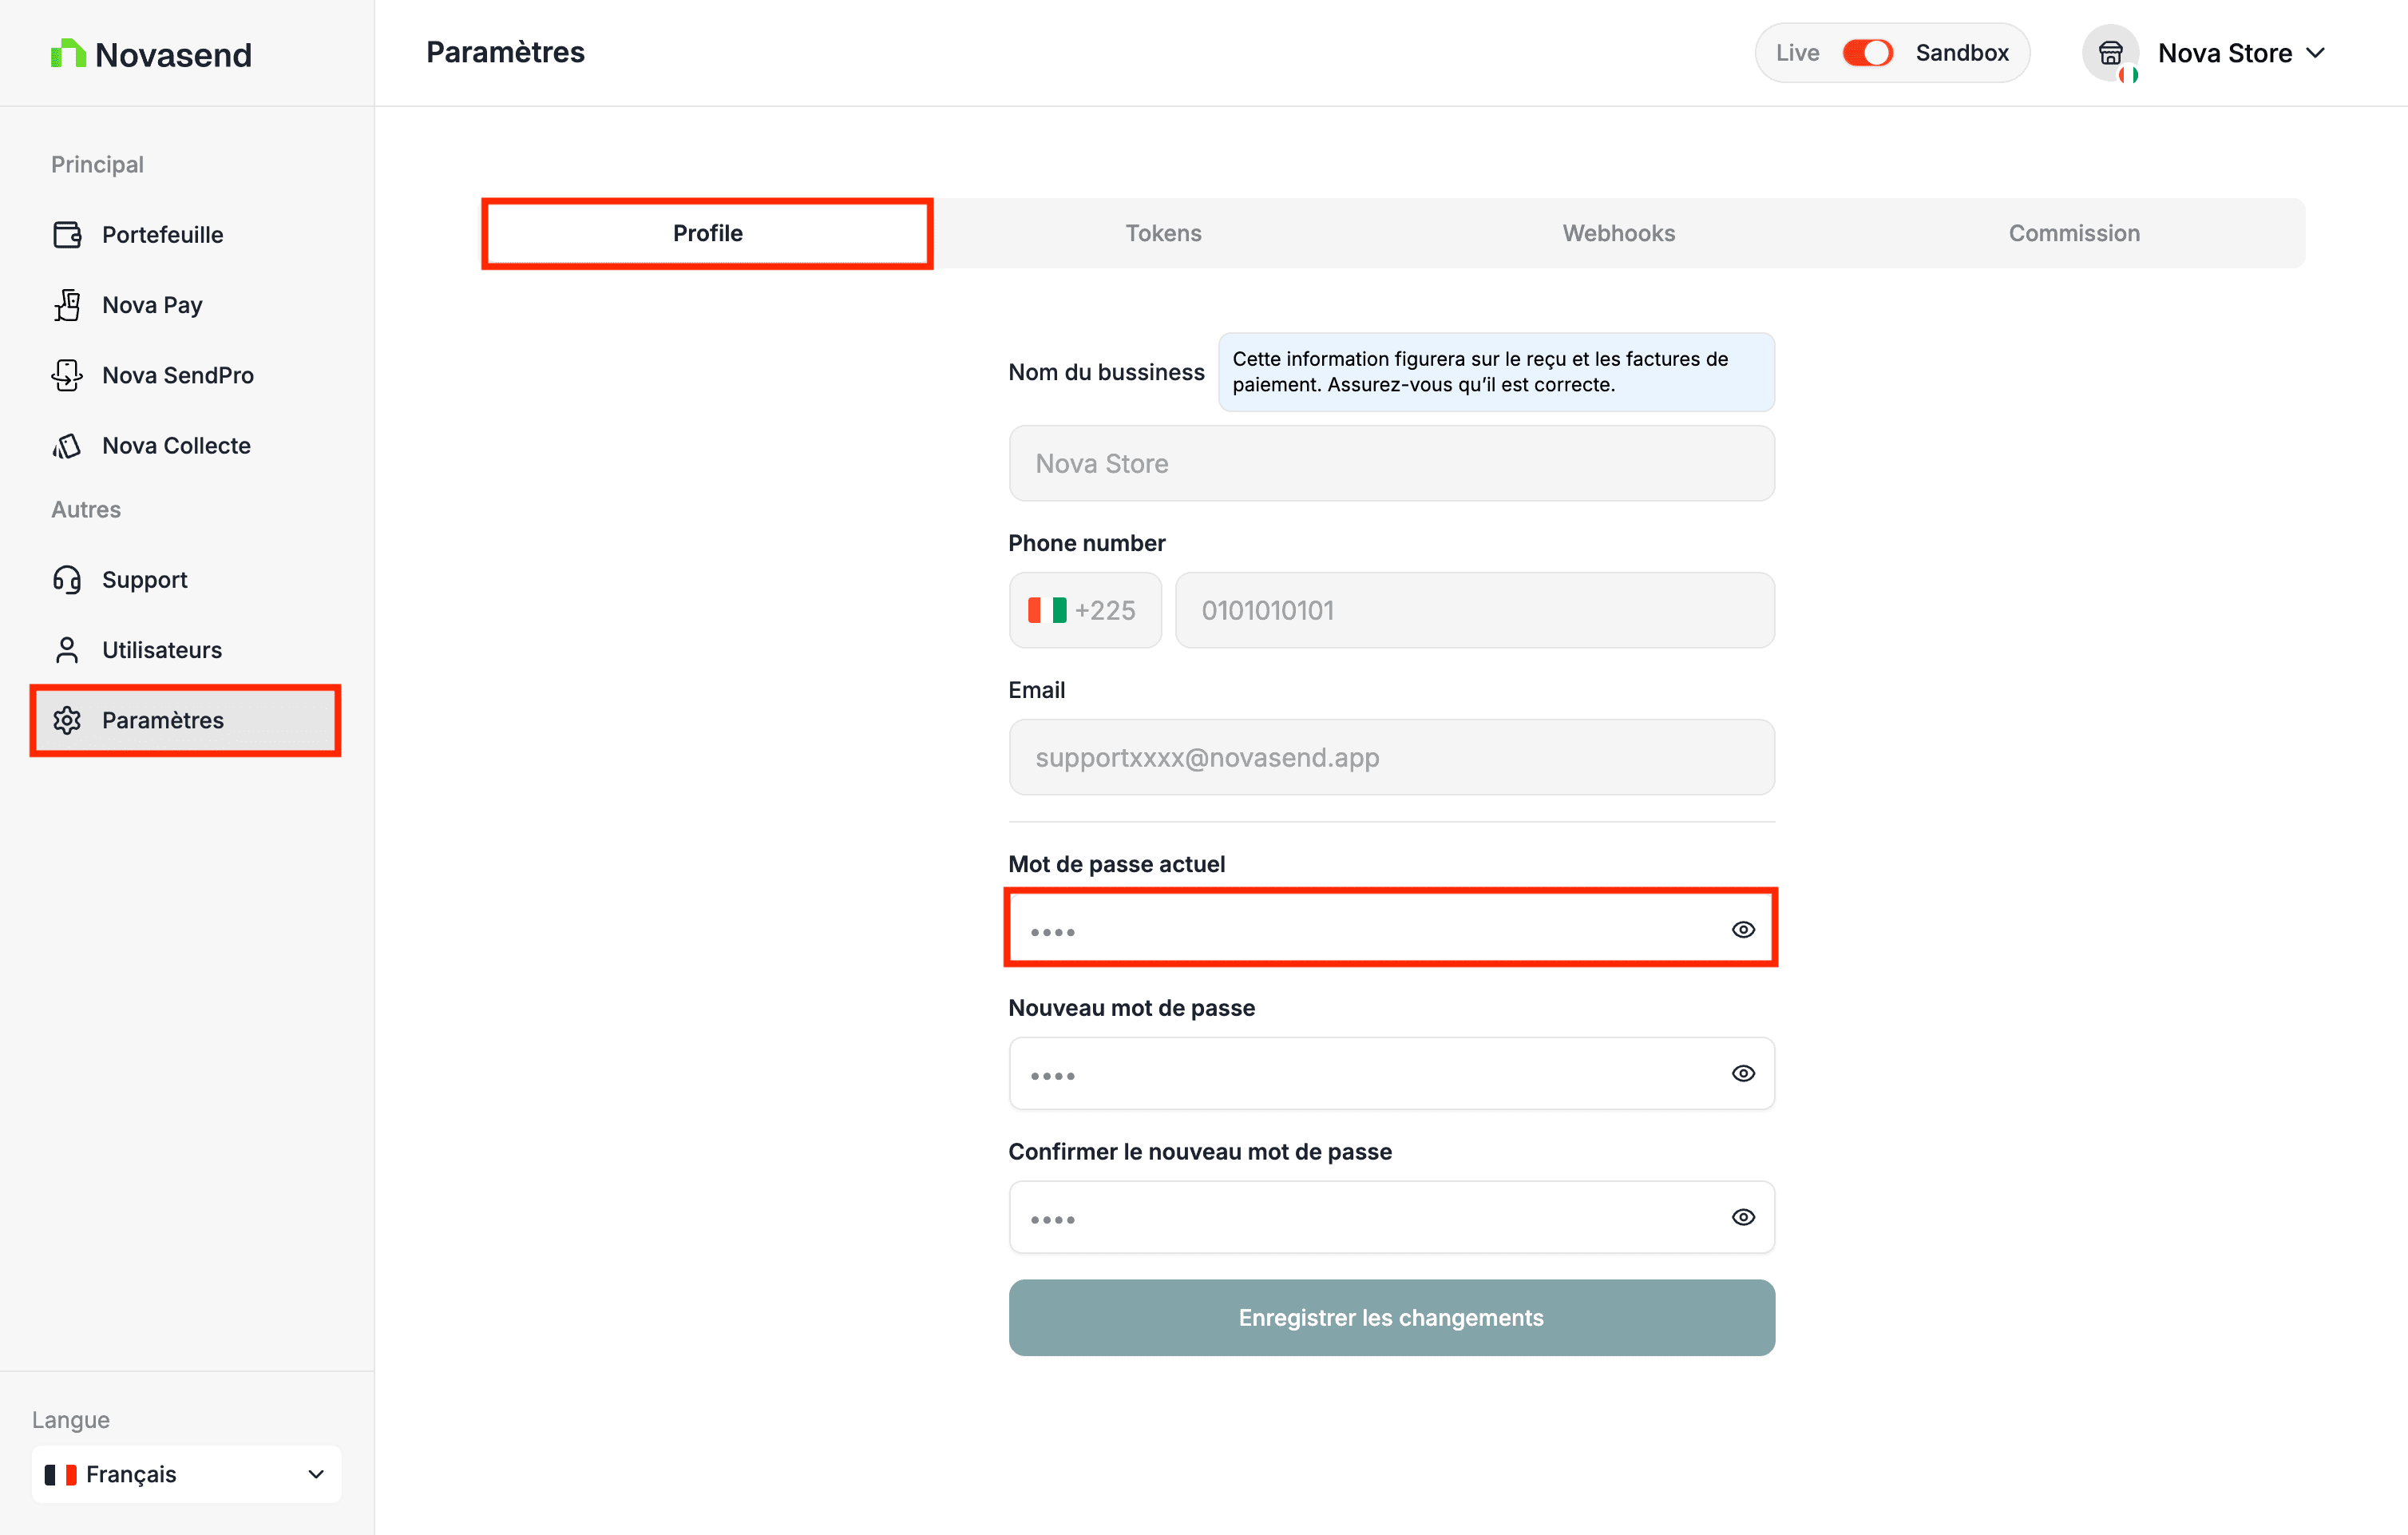Click the Support headset icon

[x=67, y=580]
